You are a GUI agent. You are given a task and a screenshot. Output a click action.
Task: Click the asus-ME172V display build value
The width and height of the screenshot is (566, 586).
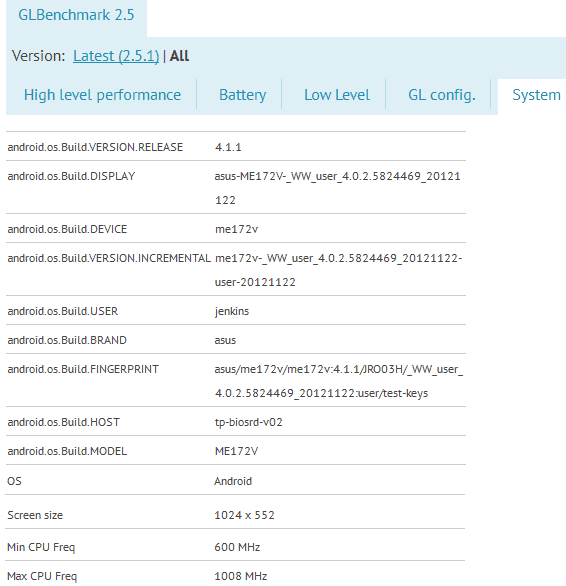pyautogui.click(x=338, y=188)
